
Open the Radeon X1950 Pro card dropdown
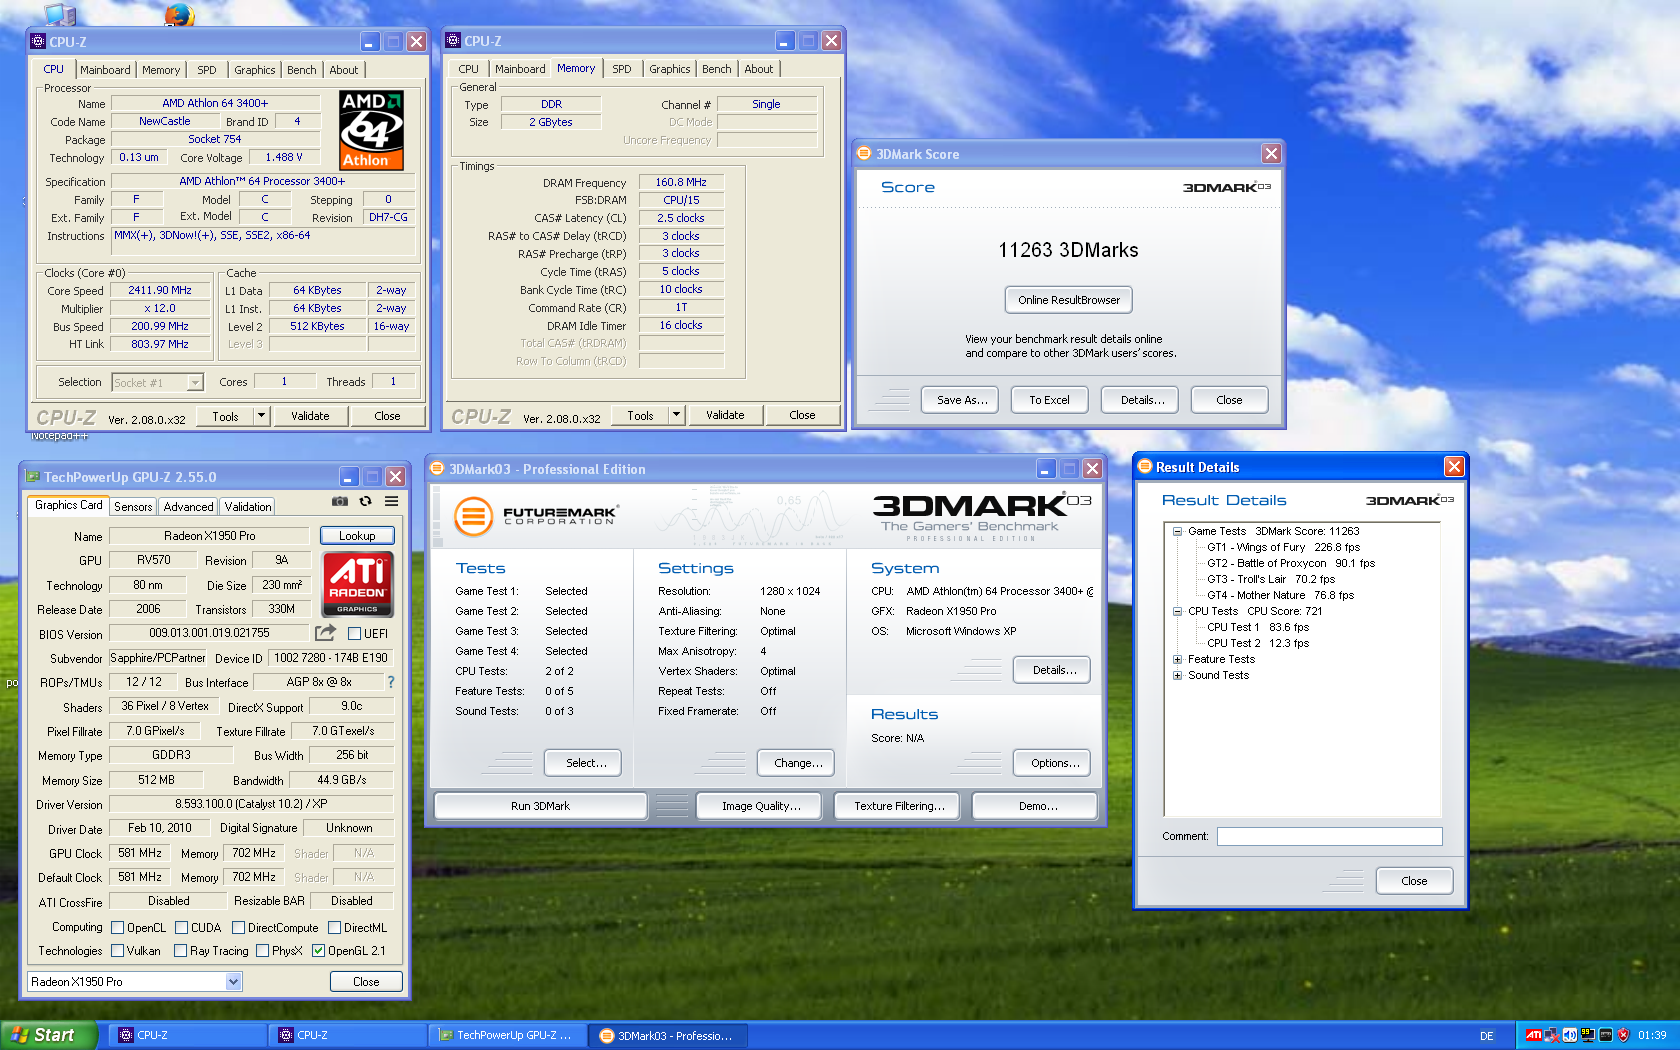coord(233,982)
